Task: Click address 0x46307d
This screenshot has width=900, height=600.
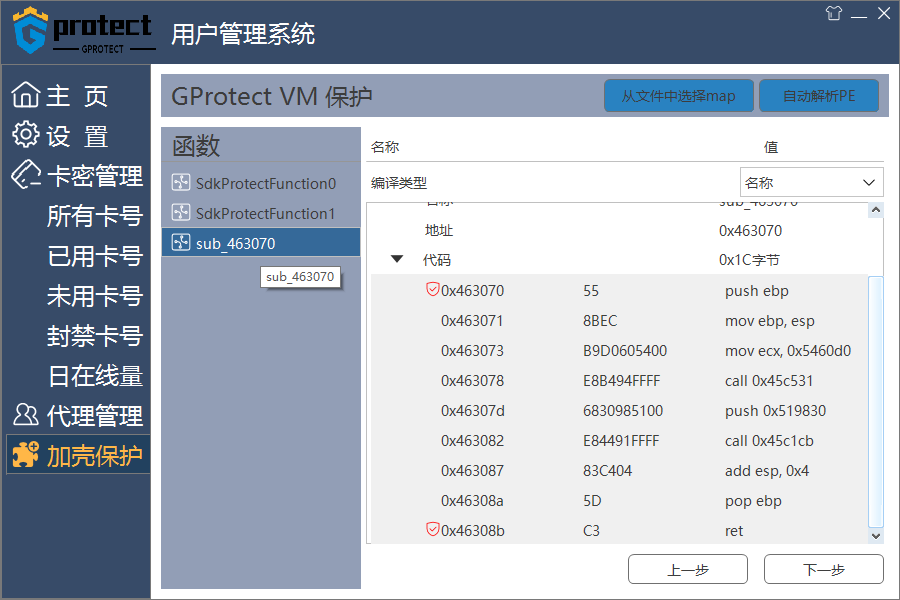Action: pyautogui.click(x=472, y=410)
